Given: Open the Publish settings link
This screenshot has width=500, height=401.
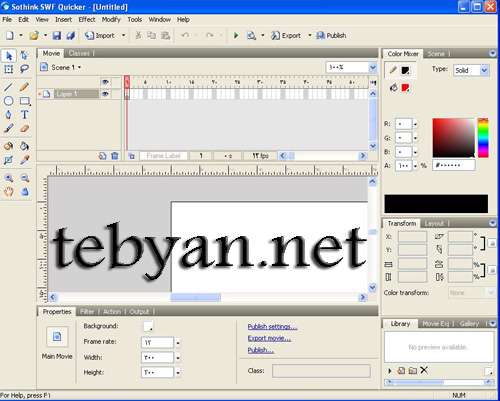Looking at the screenshot, I should (x=272, y=327).
